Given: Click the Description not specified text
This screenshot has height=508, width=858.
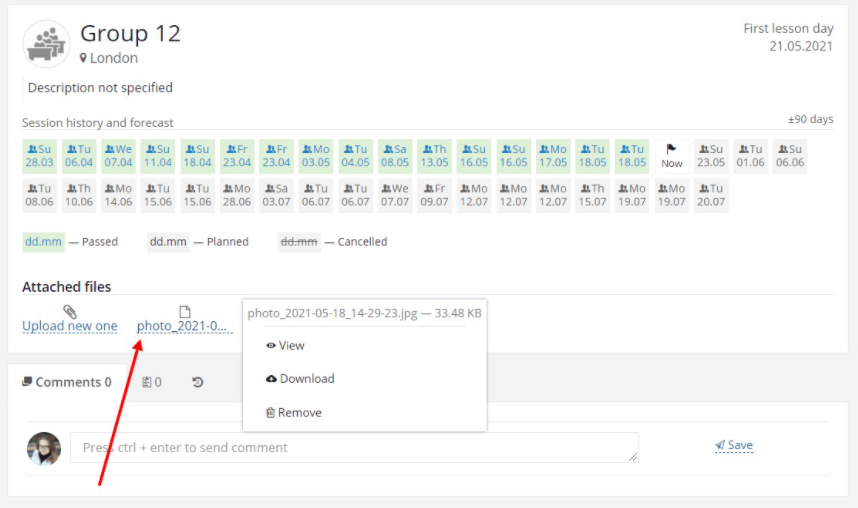Looking at the screenshot, I should 100,88.
